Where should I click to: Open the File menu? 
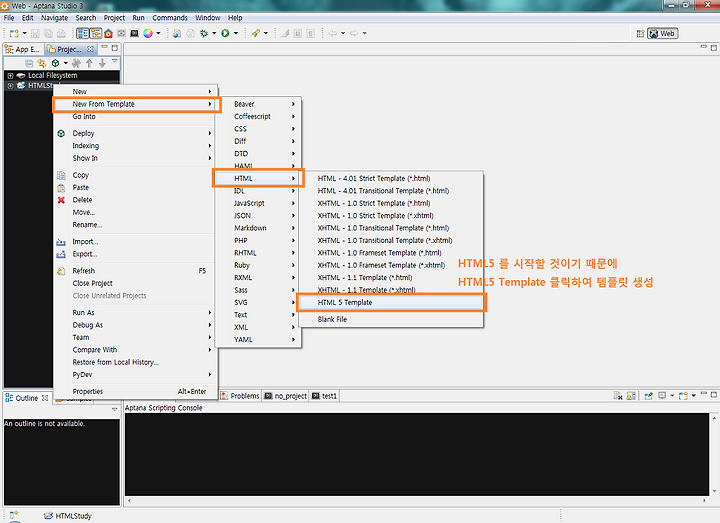(x=9, y=18)
